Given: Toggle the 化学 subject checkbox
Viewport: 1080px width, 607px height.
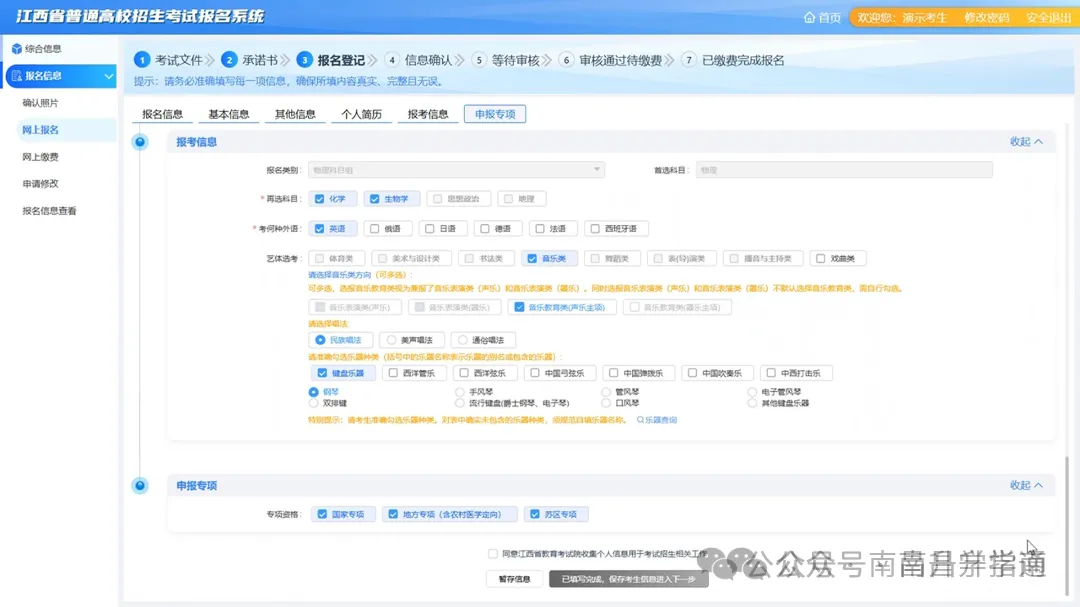Looking at the screenshot, I should tap(320, 199).
